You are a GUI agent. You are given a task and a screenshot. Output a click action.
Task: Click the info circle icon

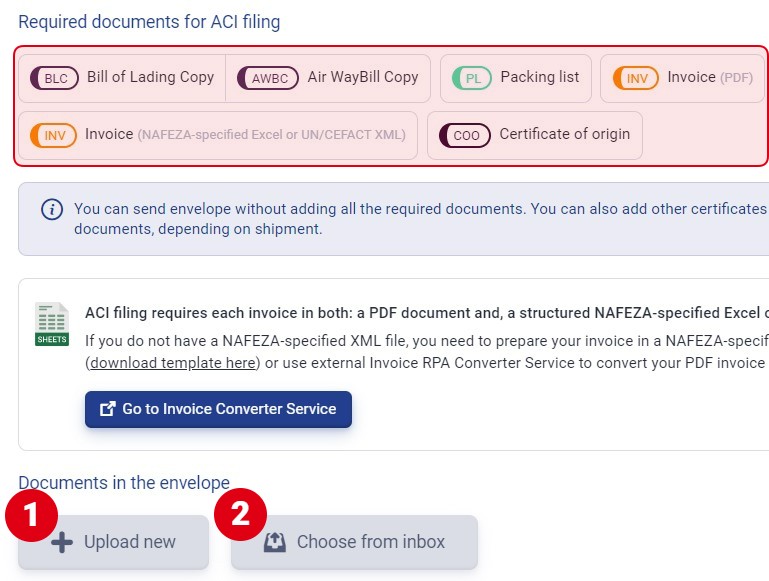tap(52, 209)
